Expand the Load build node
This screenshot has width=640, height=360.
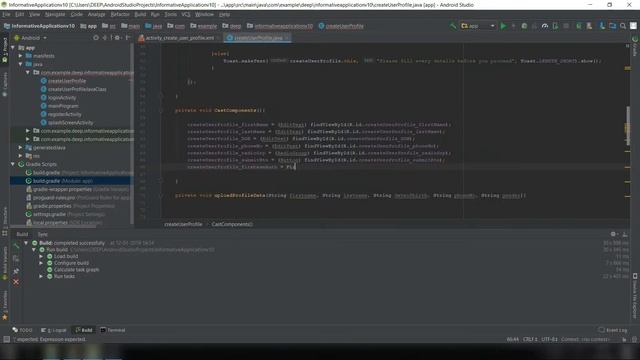[x=41, y=256]
